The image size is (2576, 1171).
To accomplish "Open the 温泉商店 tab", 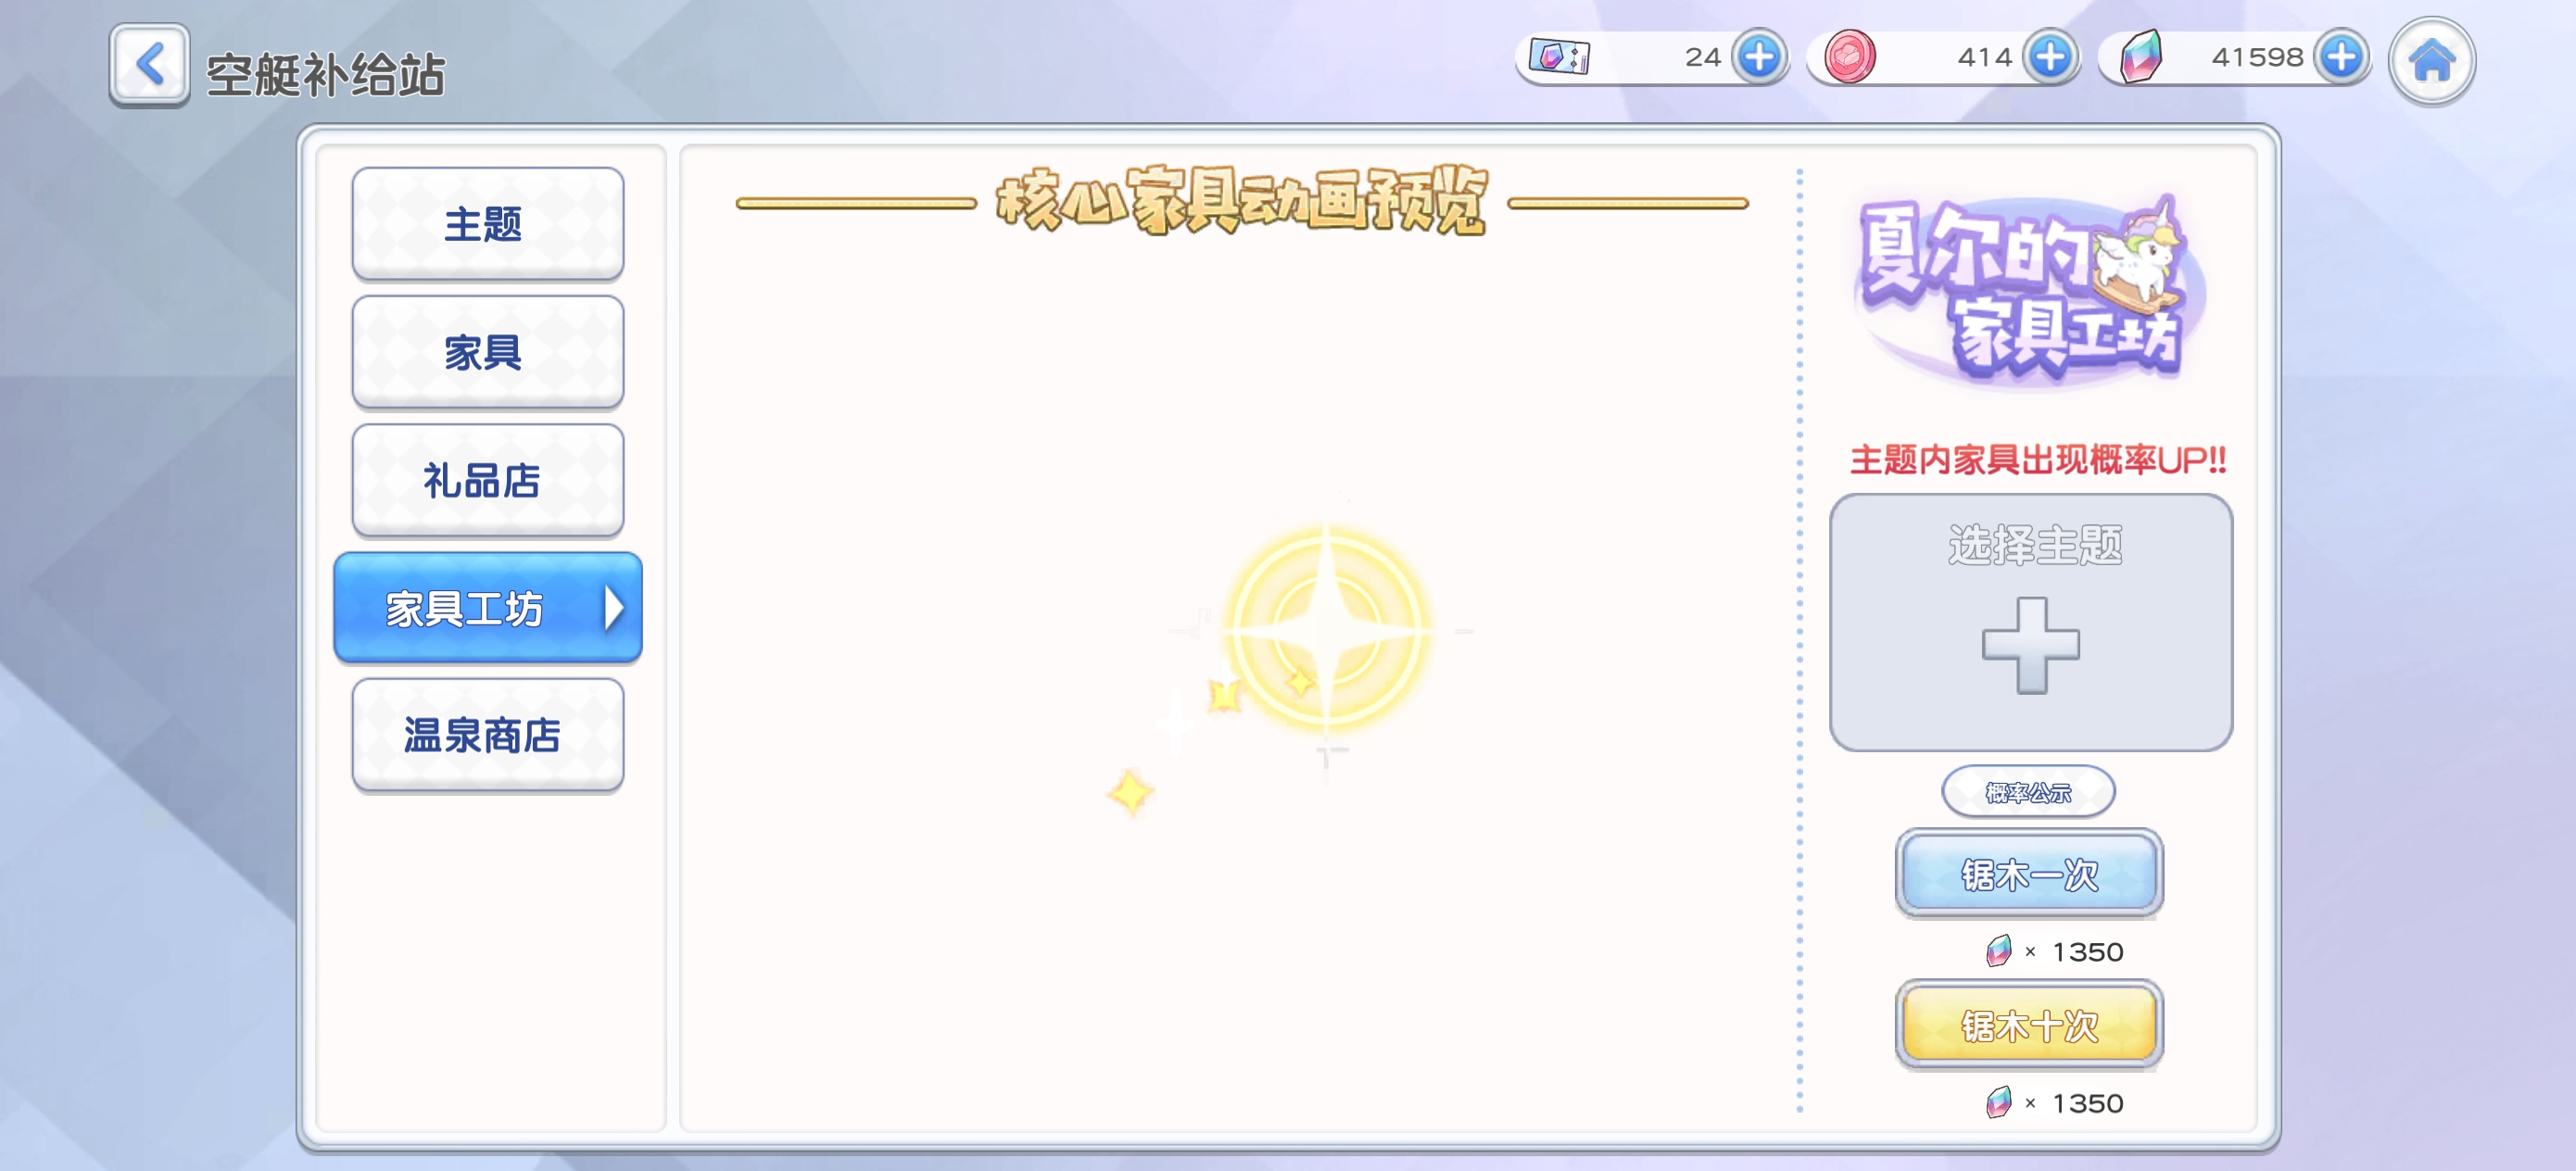I will coord(488,735).
